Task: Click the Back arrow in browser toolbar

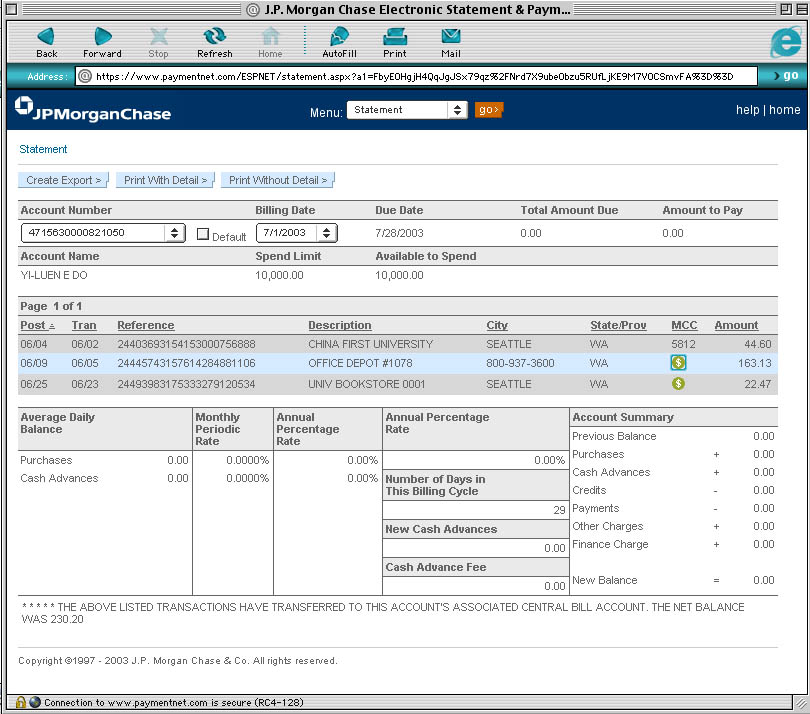Action: [46, 36]
